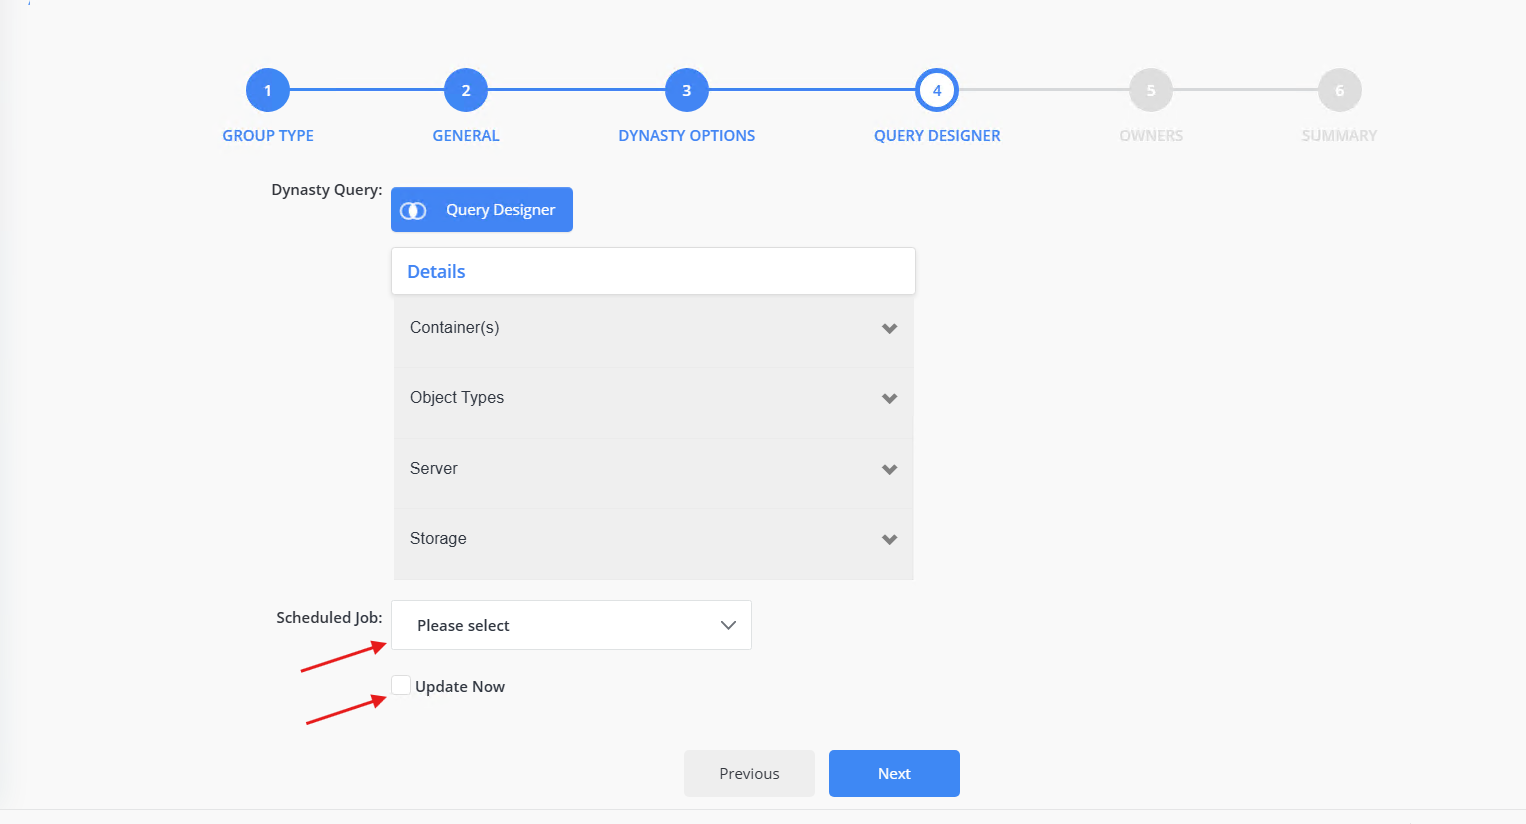Click the Venn diagram icon on Query Designer button

coord(412,209)
